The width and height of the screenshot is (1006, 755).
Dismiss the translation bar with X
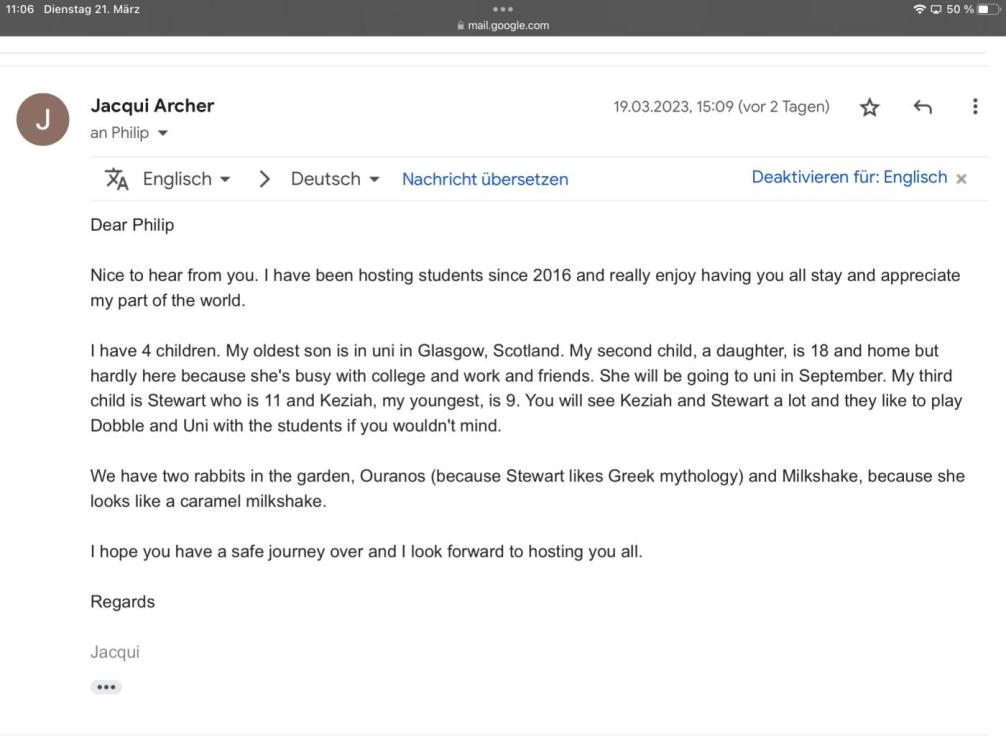962,179
